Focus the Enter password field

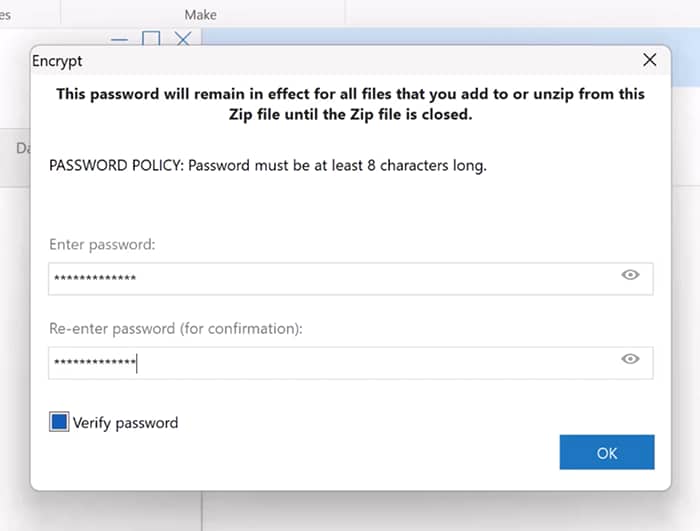pyautogui.click(x=330, y=278)
